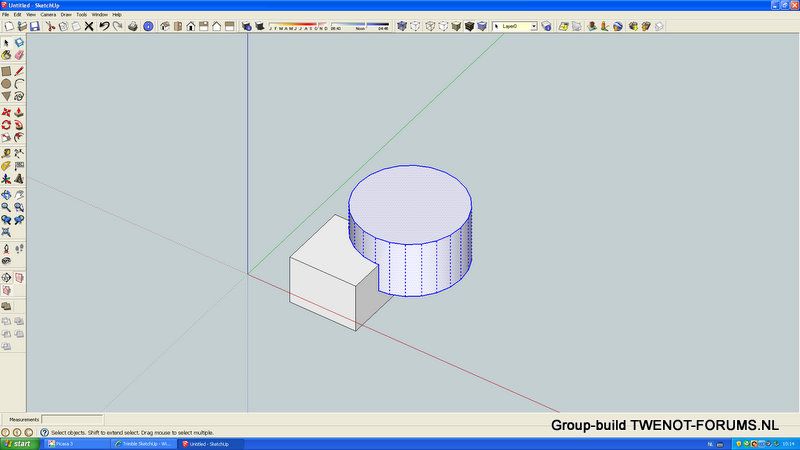Pick the Make Component tool

point(19,43)
